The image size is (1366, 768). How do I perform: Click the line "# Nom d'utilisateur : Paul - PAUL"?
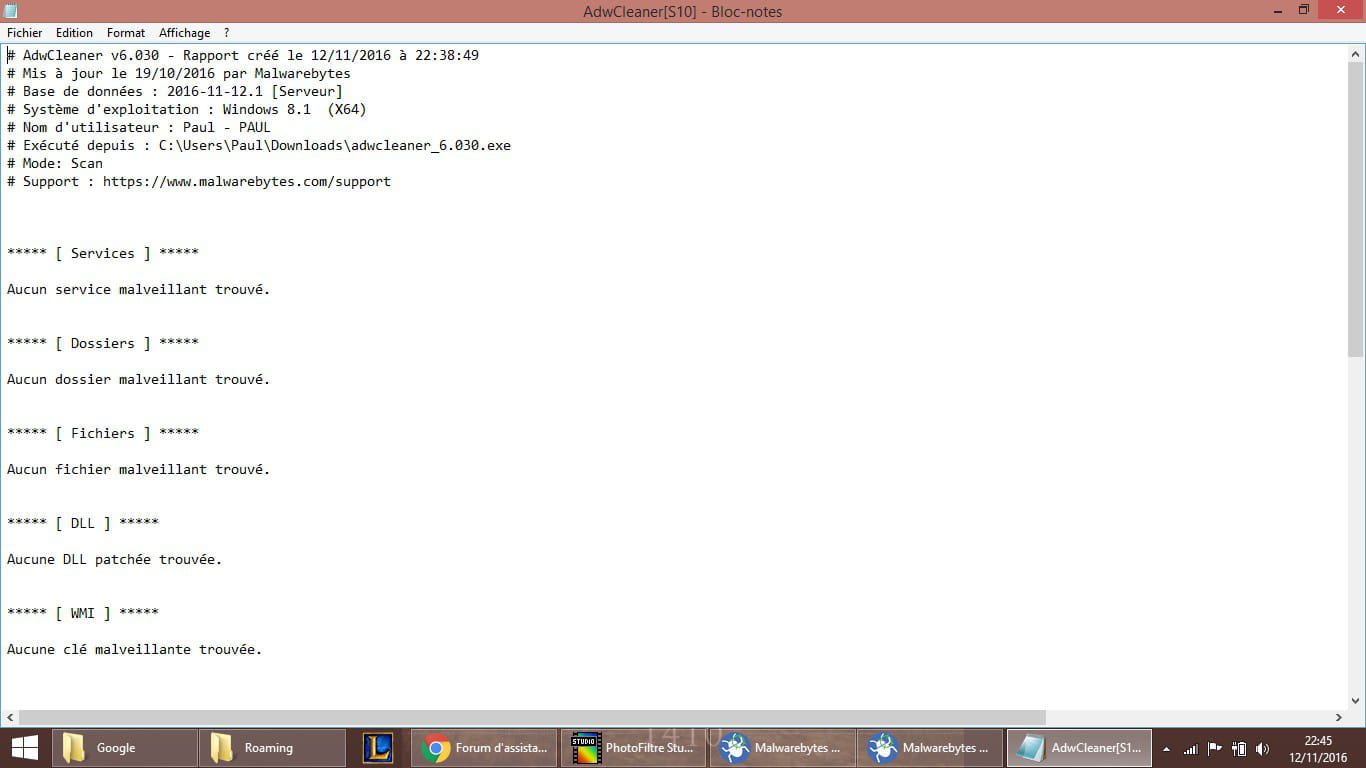pos(139,127)
